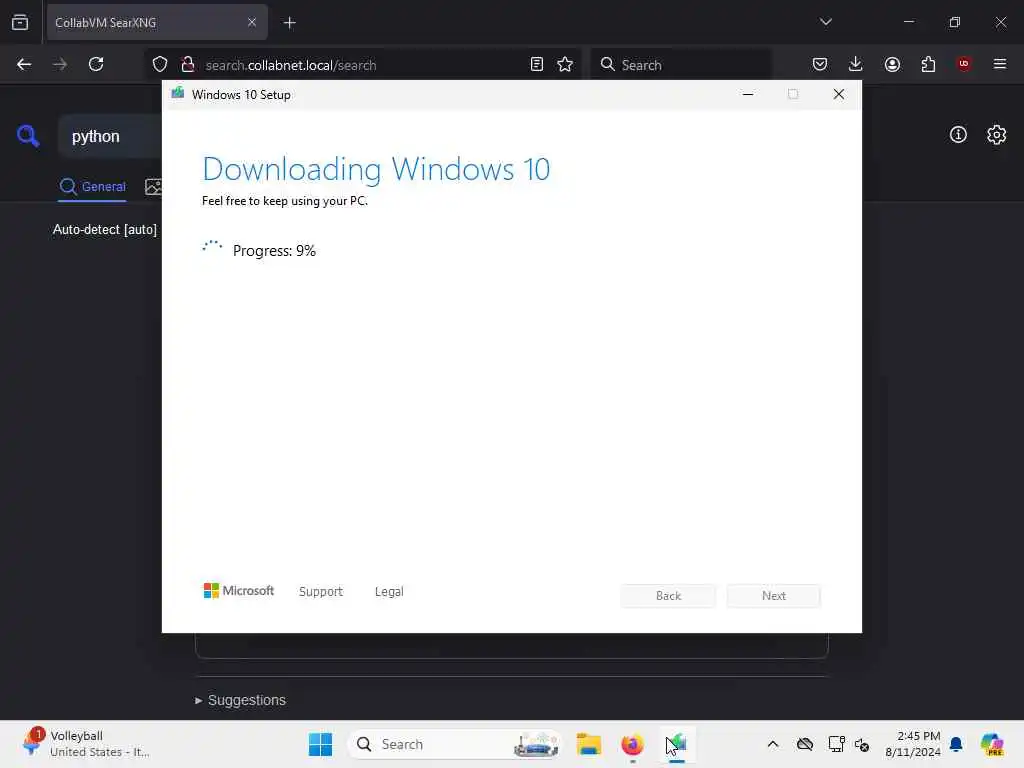
Task: Click the Windows Setup taskbar icon
Action: pos(677,744)
